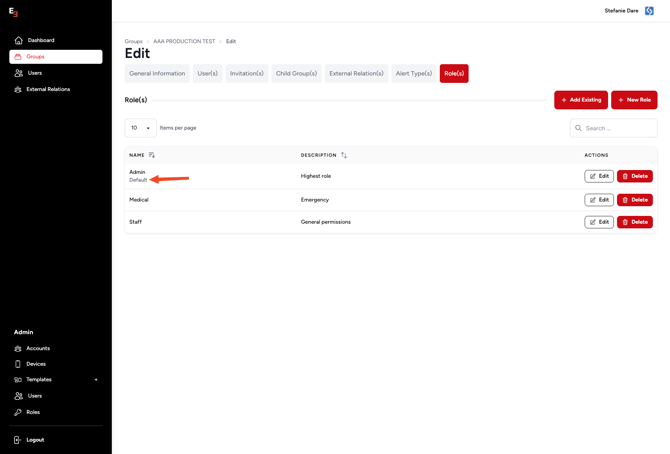
Task: Click the External Relations sidebar icon
Action: click(18, 89)
